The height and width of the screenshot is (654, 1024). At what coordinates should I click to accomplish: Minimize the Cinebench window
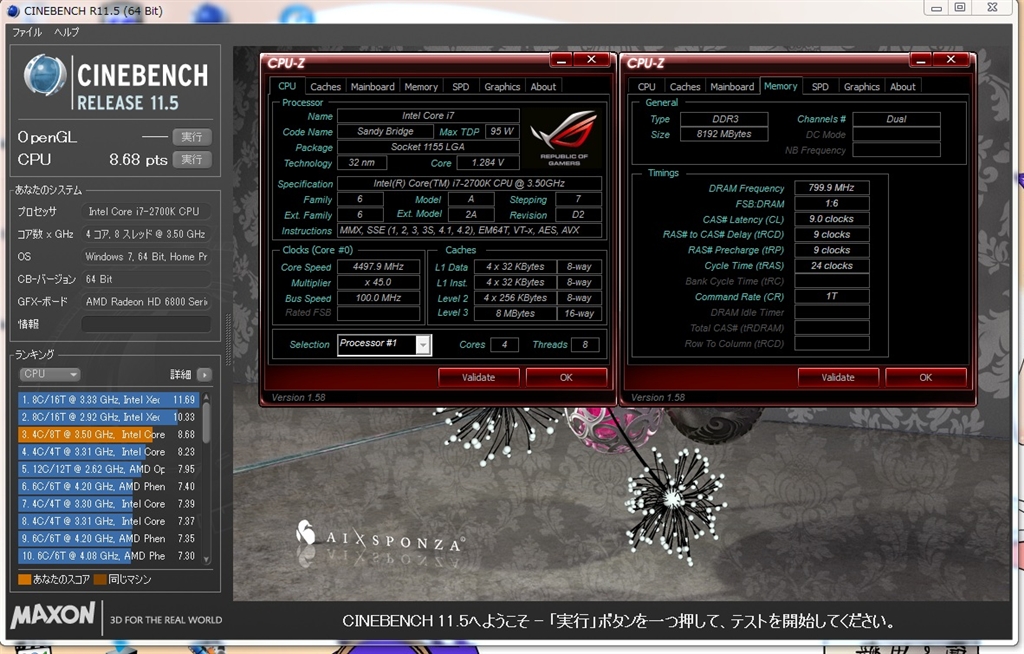pyautogui.click(x=936, y=8)
